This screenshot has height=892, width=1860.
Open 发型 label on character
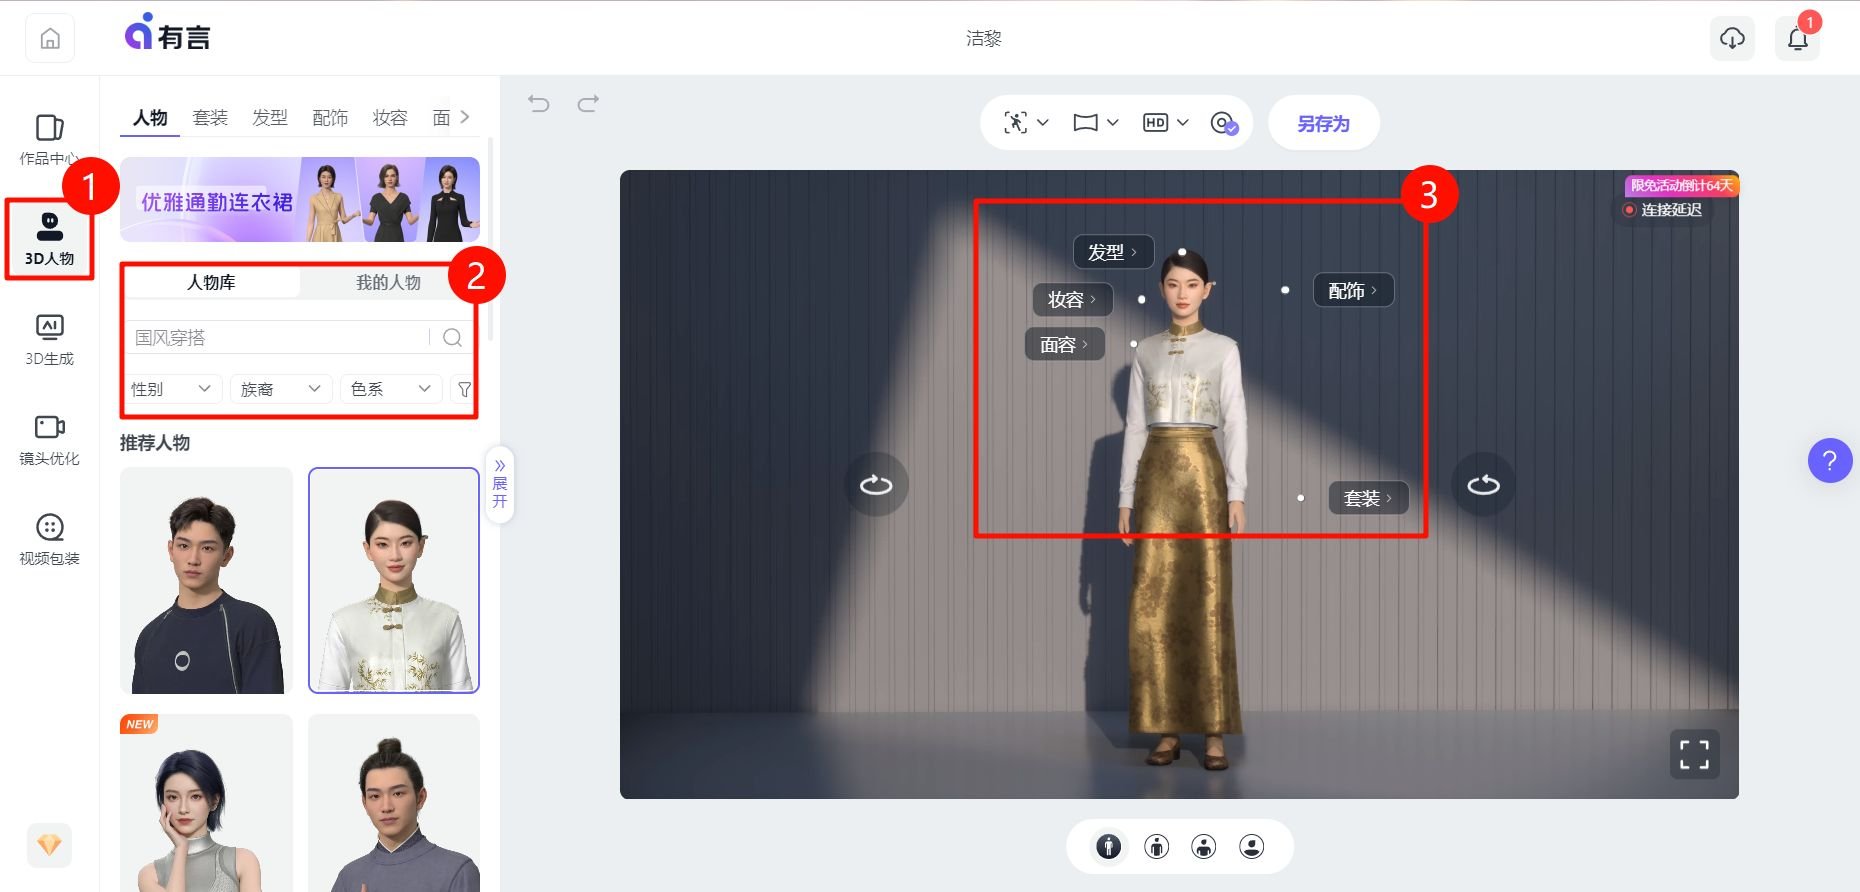1113,252
